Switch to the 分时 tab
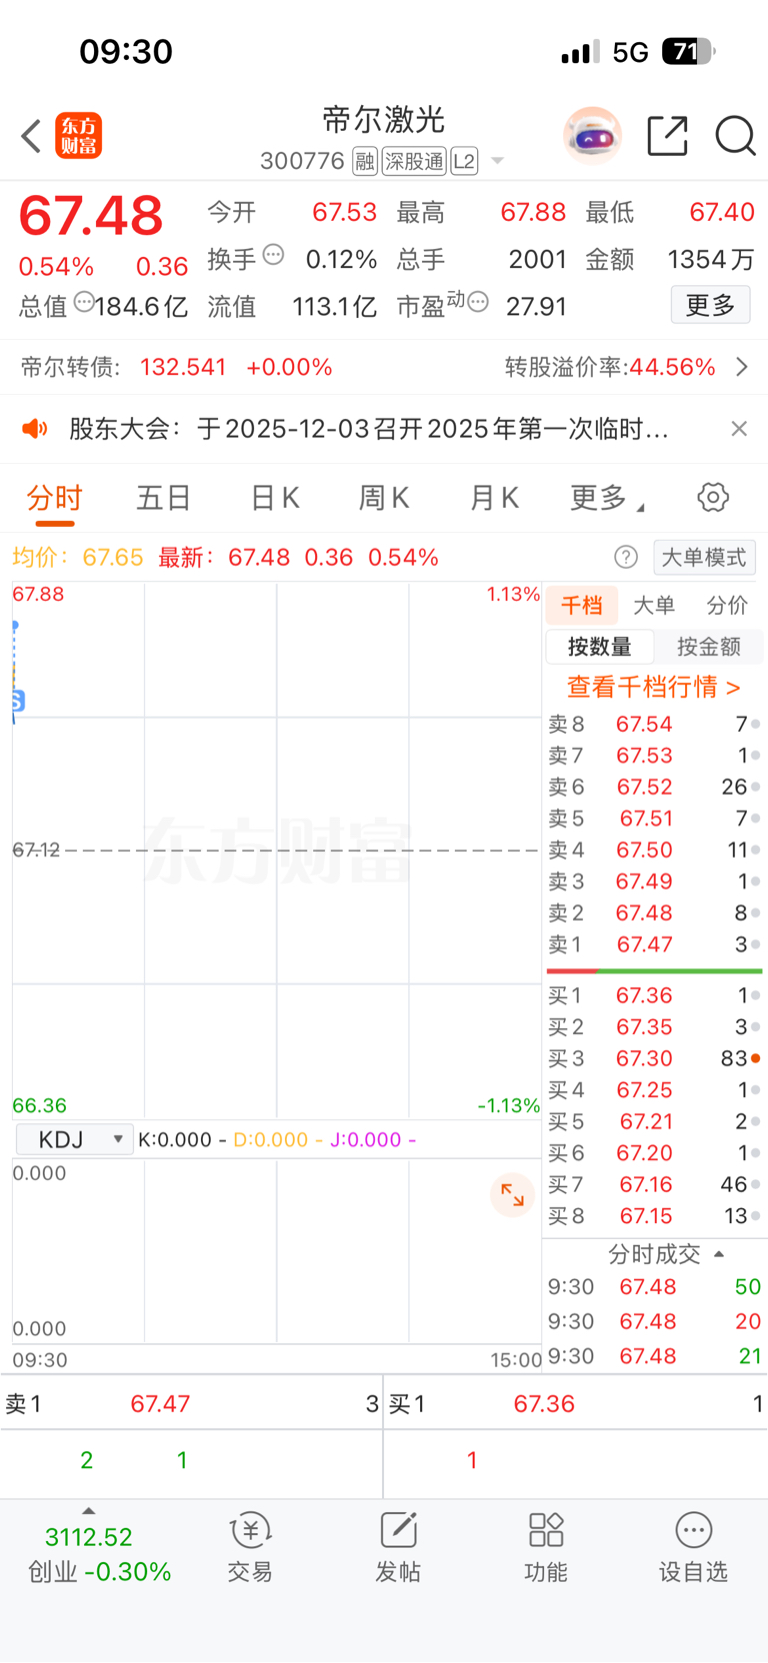 (x=55, y=497)
